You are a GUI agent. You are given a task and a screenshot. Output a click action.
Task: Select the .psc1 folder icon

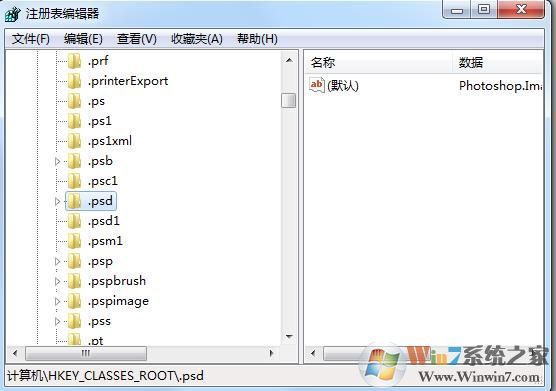pos(74,181)
